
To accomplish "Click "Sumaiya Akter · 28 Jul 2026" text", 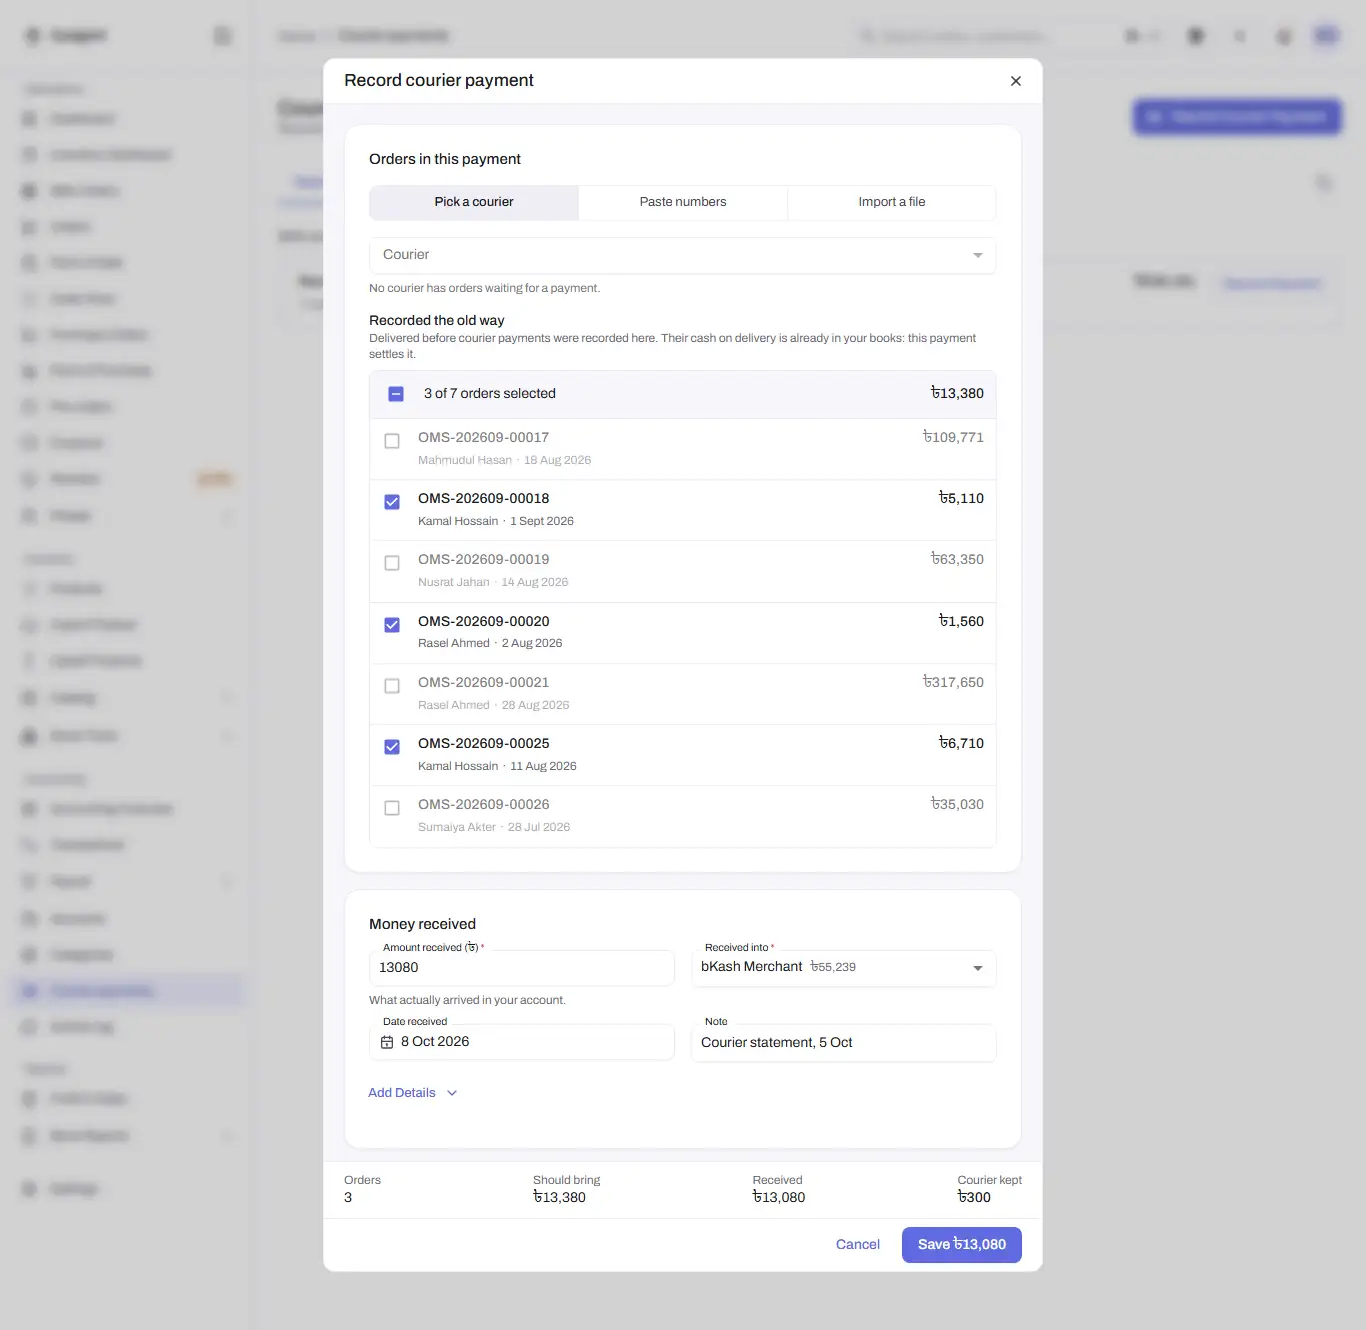I will point(494,827).
